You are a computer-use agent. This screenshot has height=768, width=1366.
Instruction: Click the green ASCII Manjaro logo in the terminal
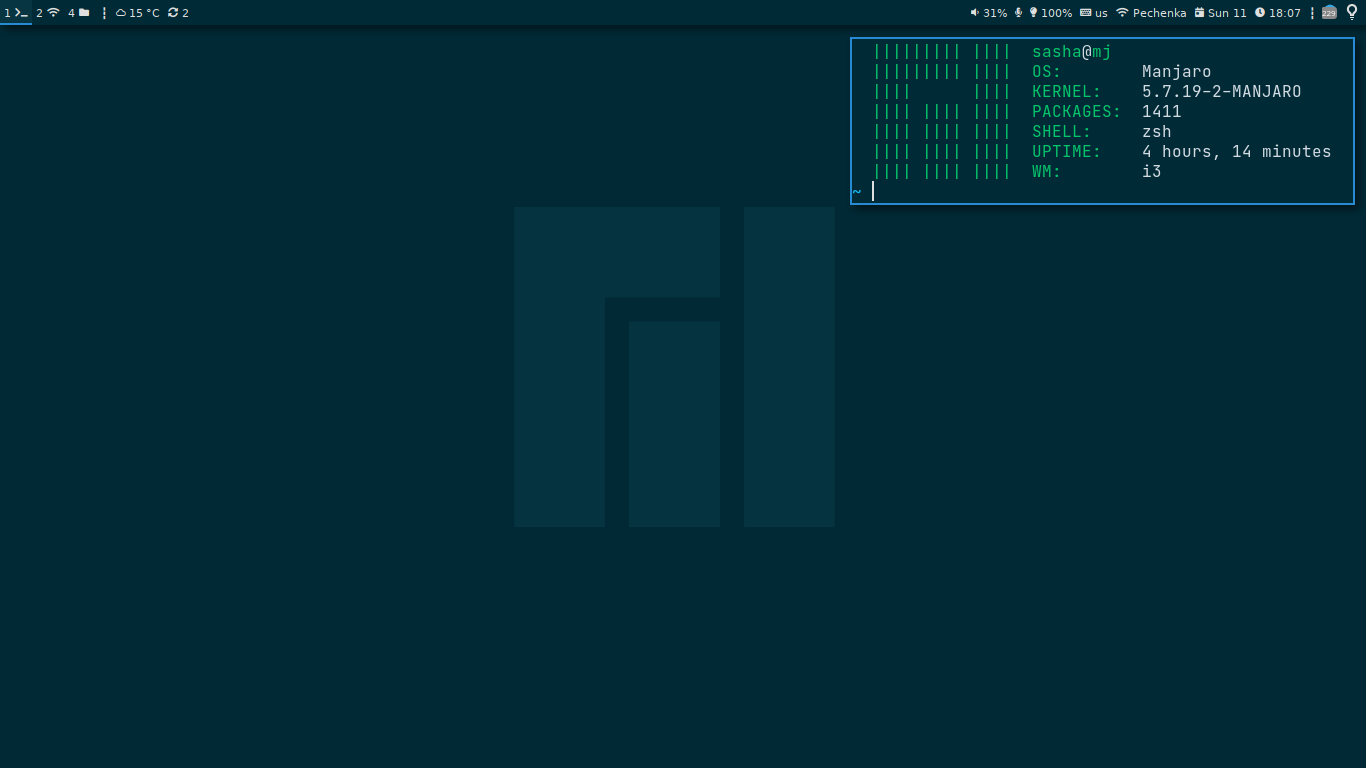tap(941, 112)
